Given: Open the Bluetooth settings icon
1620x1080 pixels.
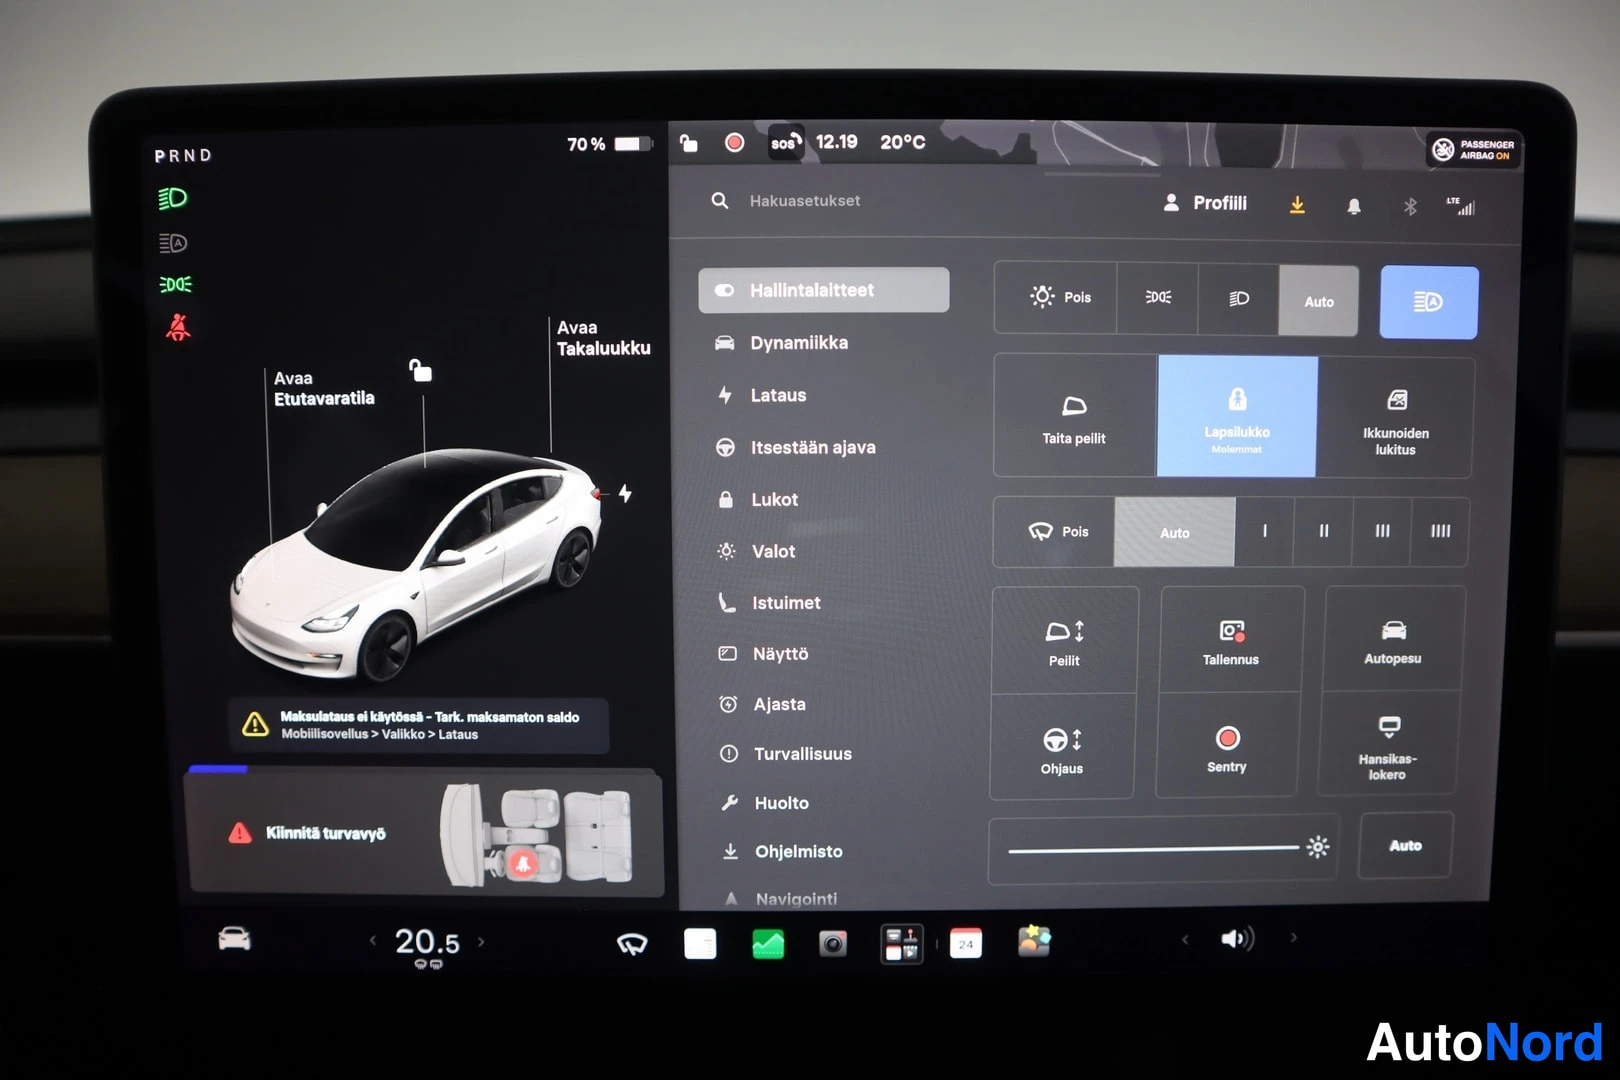Looking at the screenshot, I should pos(1410,207).
